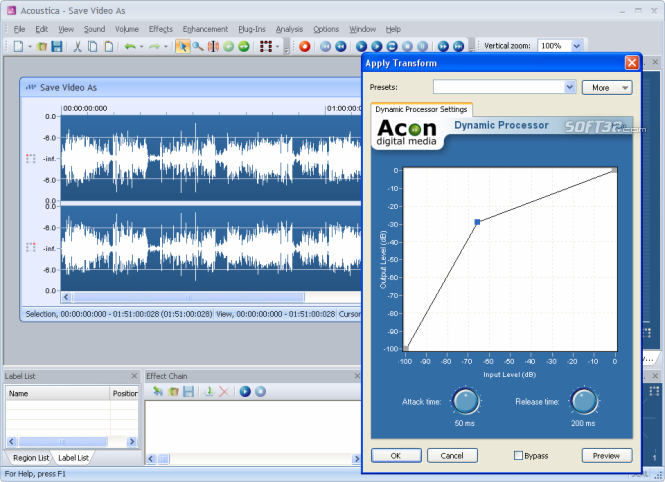Toggle the bottom channel dotted selector icon
The height and width of the screenshot is (482, 665).
(31, 247)
